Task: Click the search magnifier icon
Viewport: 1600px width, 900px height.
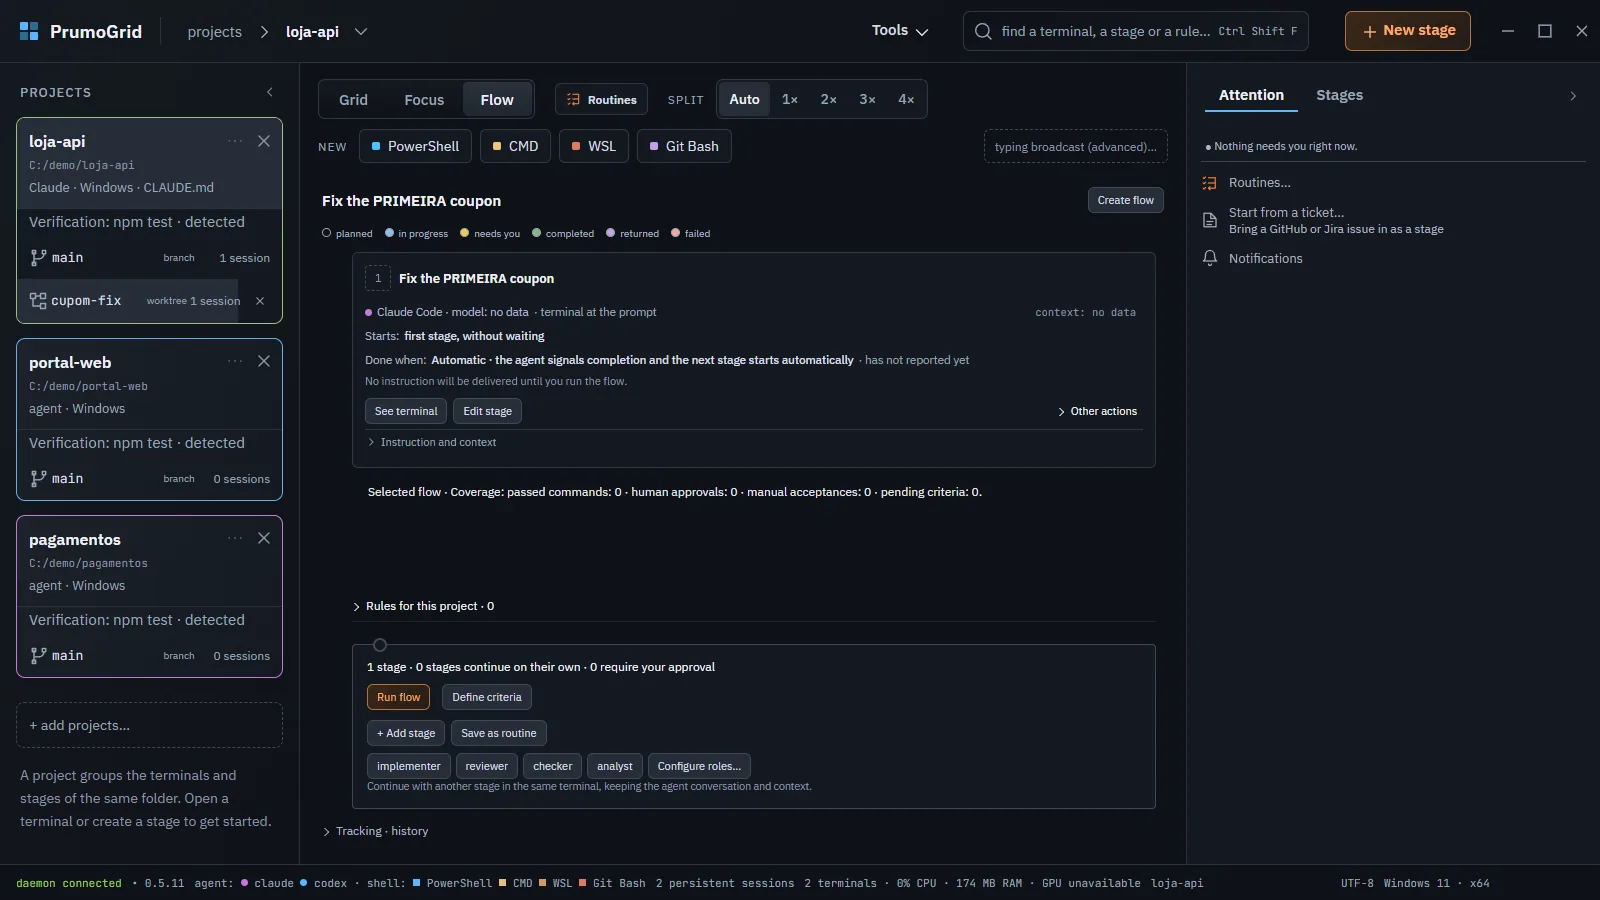Action: pyautogui.click(x=983, y=31)
